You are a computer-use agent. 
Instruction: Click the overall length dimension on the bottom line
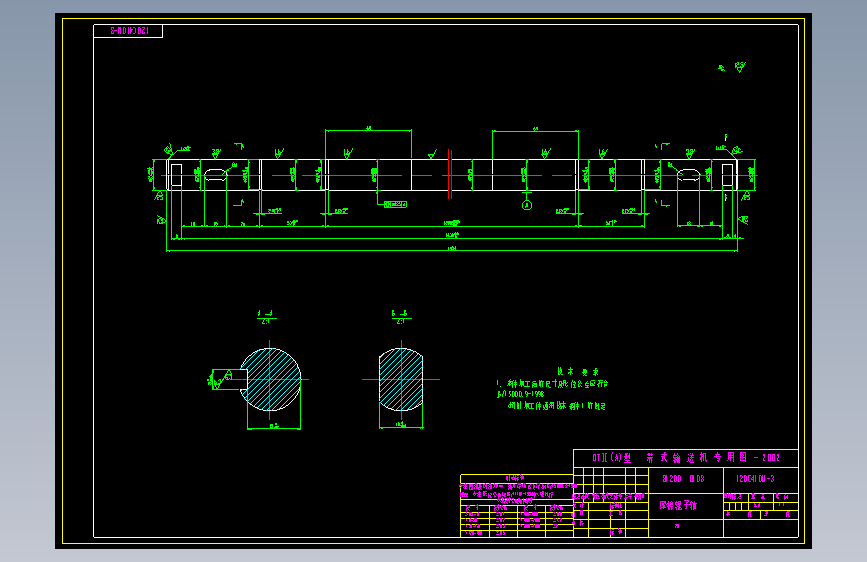click(452, 249)
